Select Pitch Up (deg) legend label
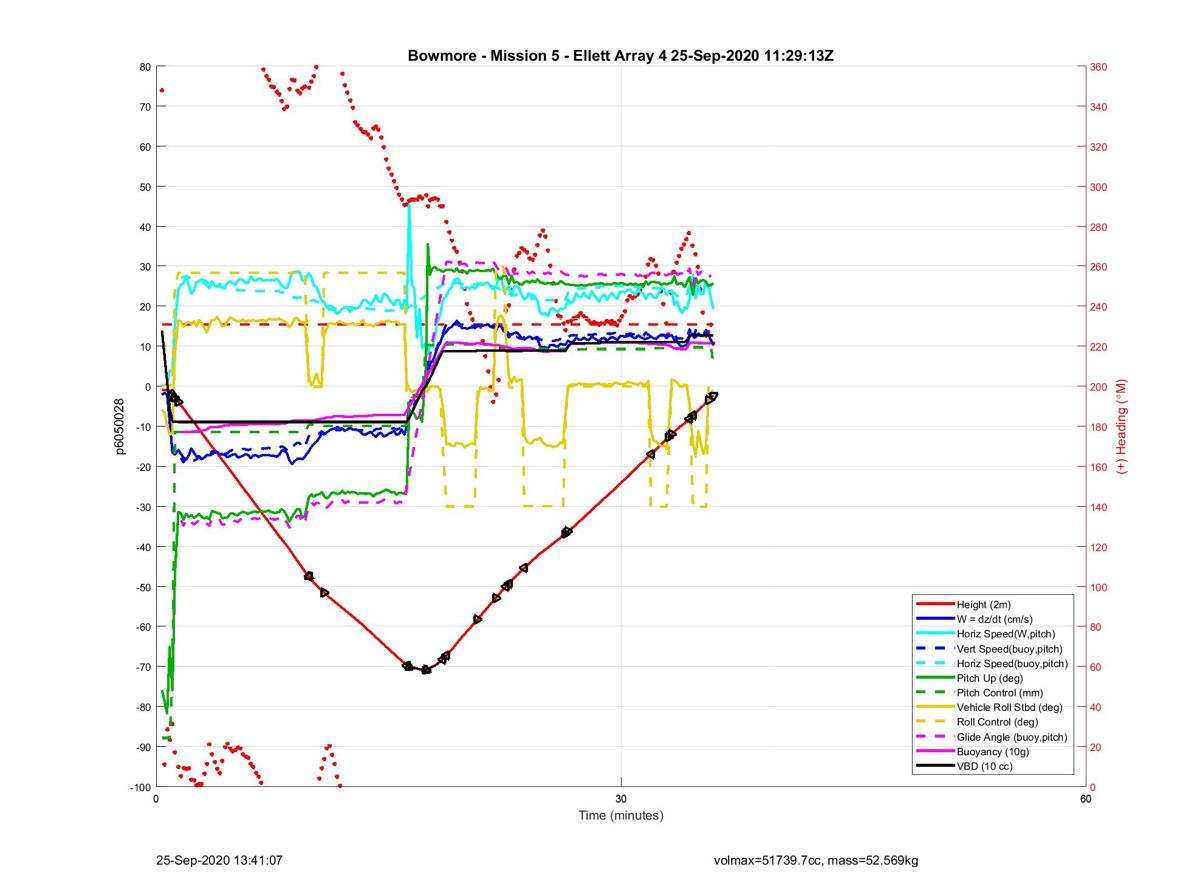This screenshot has height=885, width=1200. [x=990, y=678]
